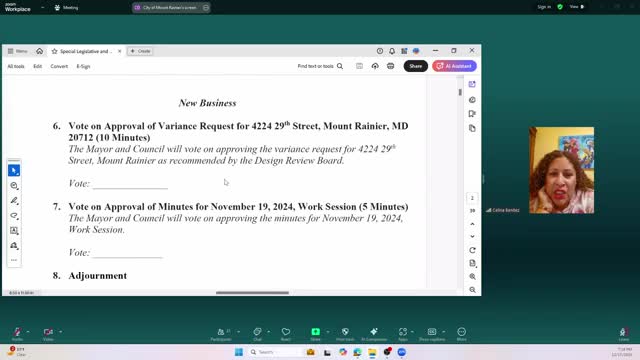Toggle the Zoom Audio mute button

(x=17, y=333)
